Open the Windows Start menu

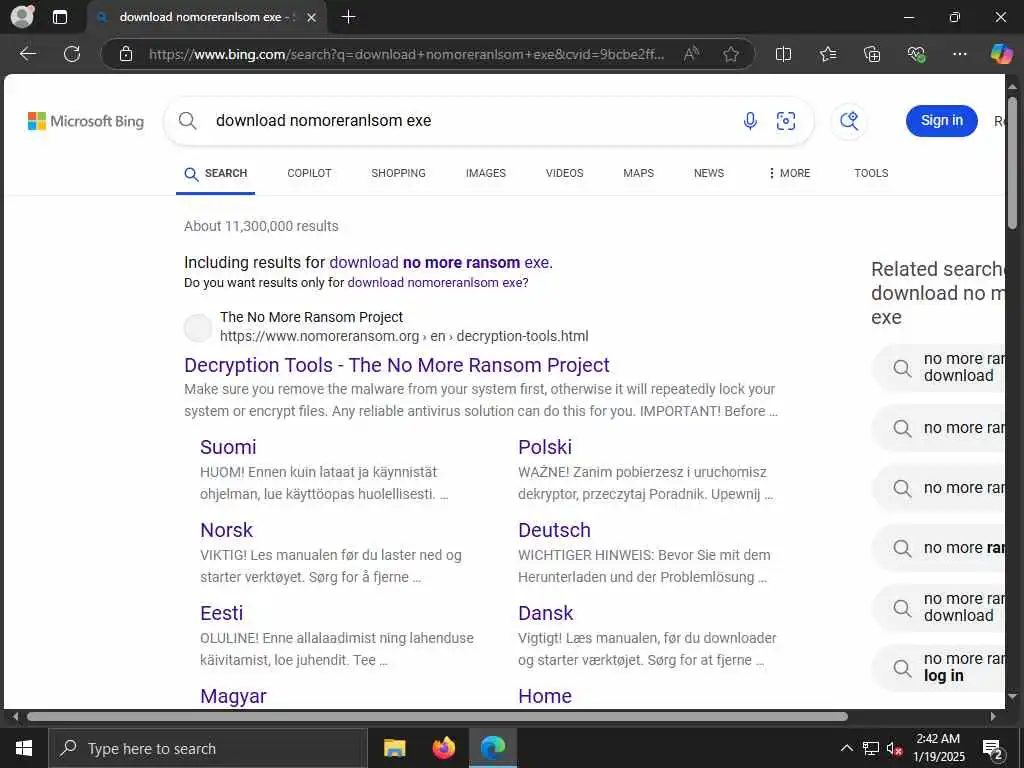pos(24,748)
